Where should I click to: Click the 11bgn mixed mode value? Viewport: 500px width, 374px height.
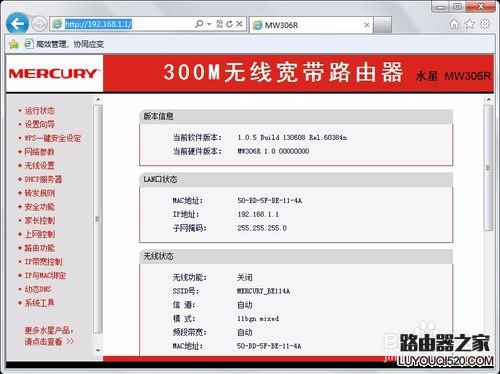pos(258,319)
